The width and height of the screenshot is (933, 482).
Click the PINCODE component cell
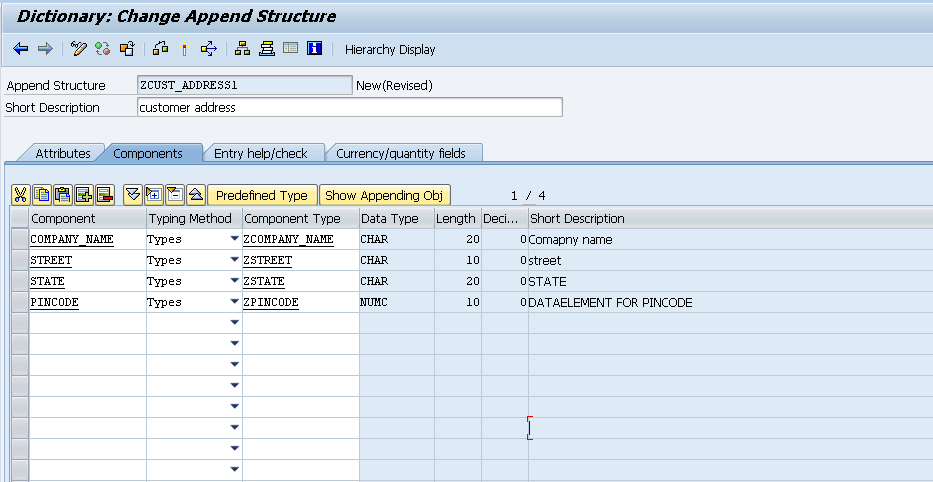point(87,302)
